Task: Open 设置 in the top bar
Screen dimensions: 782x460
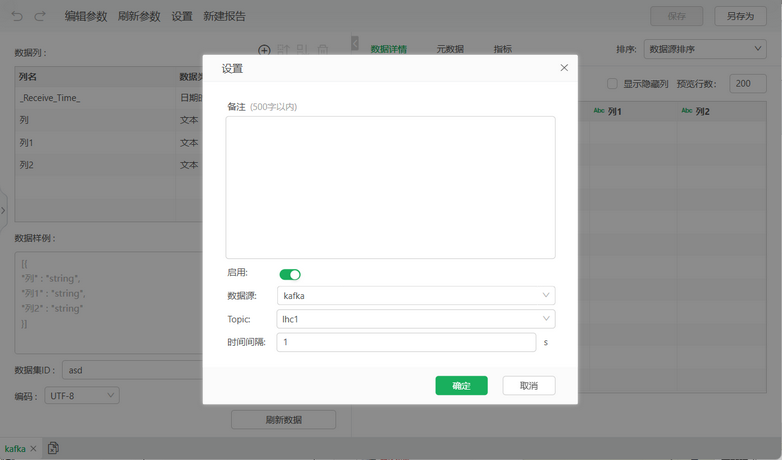Action: click(x=182, y=16)
